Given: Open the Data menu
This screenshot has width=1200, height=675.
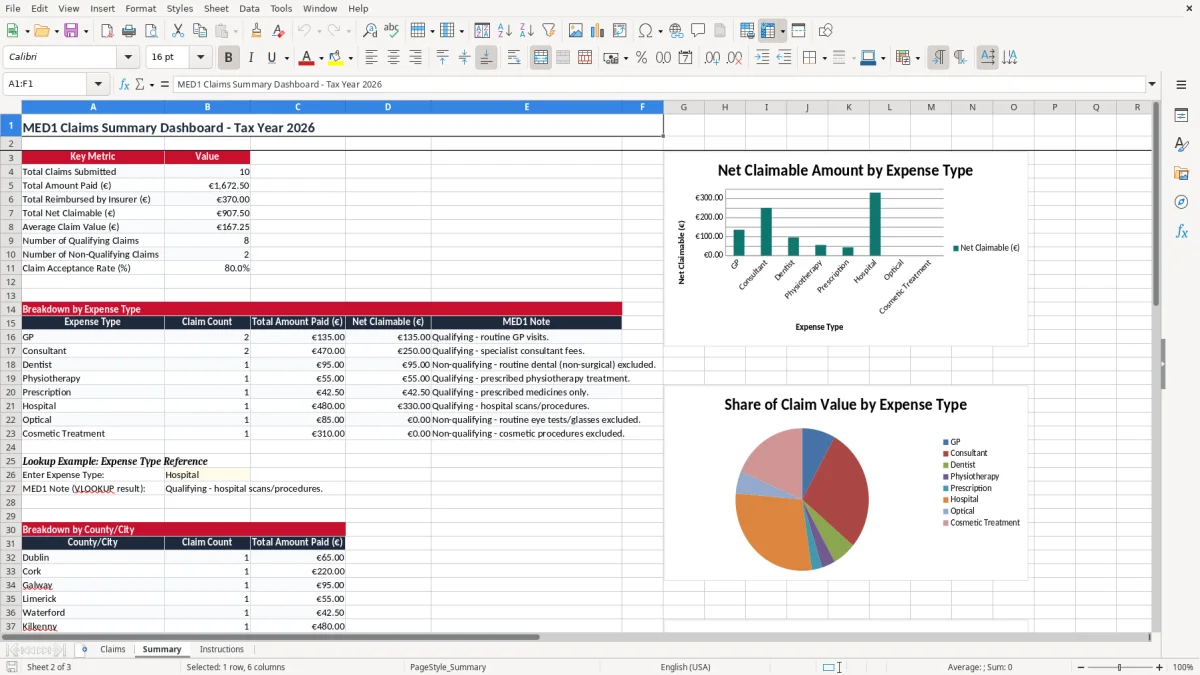Looking at the screenshot, I should [249, 8].
